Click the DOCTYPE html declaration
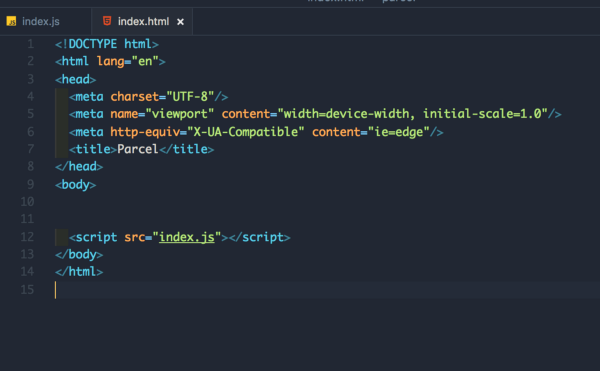The width and height of the screenshot is (600, 371). [x=107, y=44]
